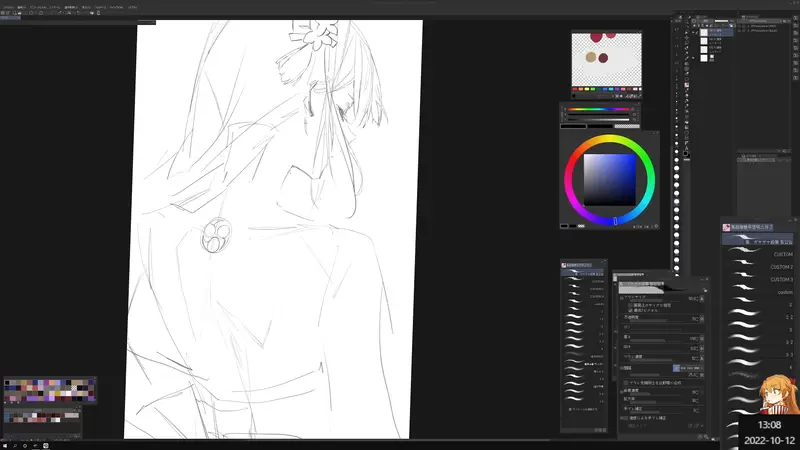Click the rainbow hue slider bar above color wheel
The height and width of the screenshot is (450, 800).
click(x=599, y=109)
